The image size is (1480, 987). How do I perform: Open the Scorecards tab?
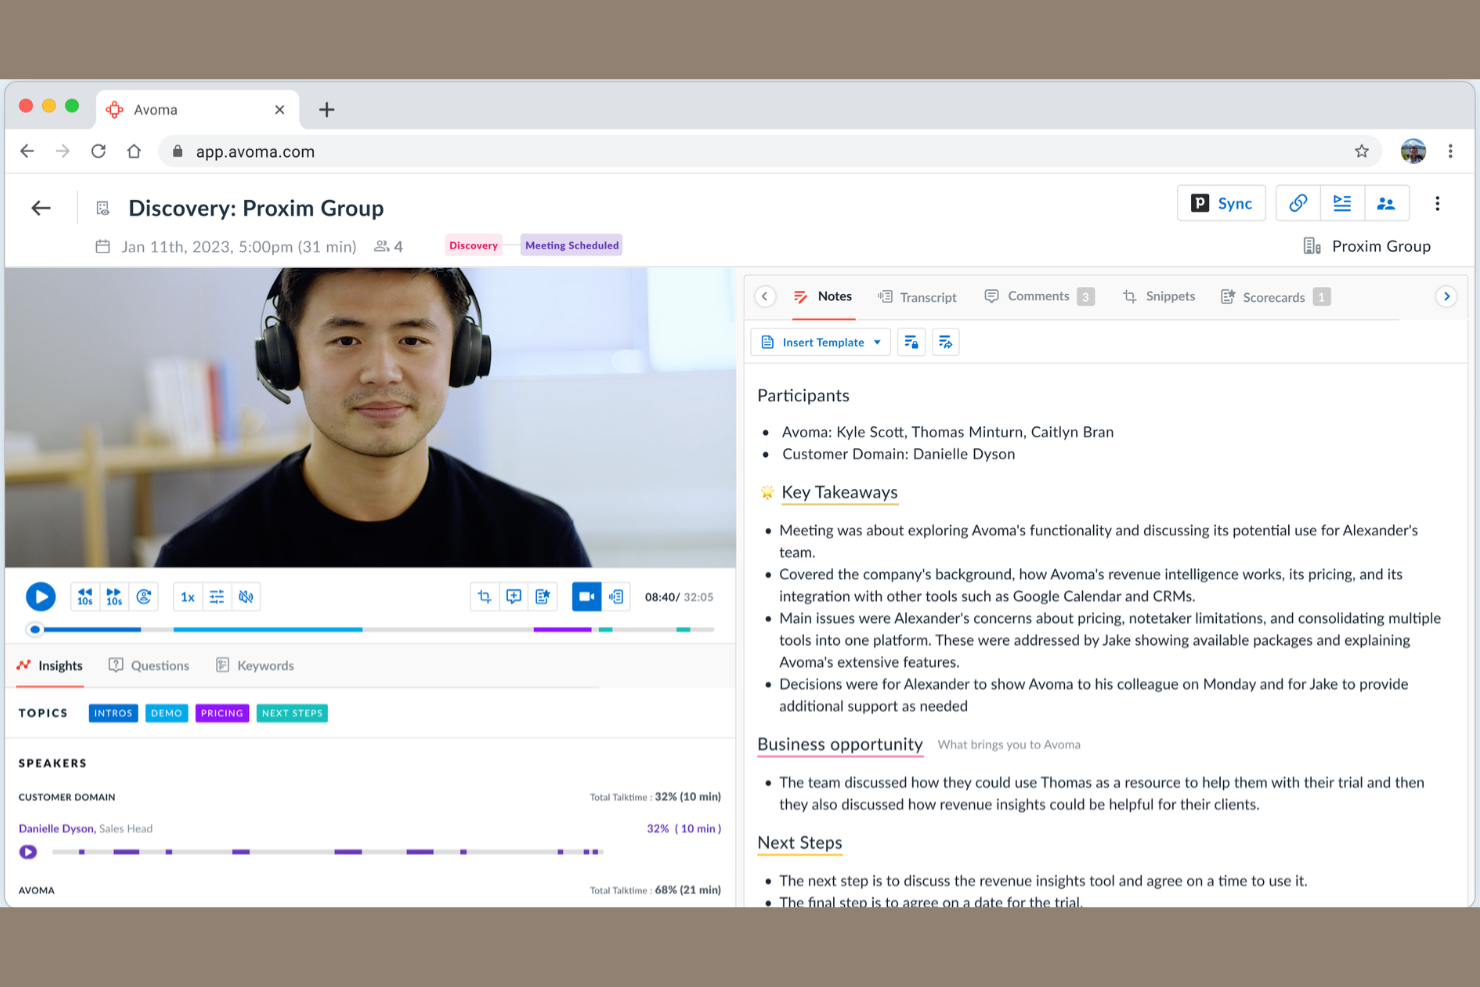tap(1273, 296)
